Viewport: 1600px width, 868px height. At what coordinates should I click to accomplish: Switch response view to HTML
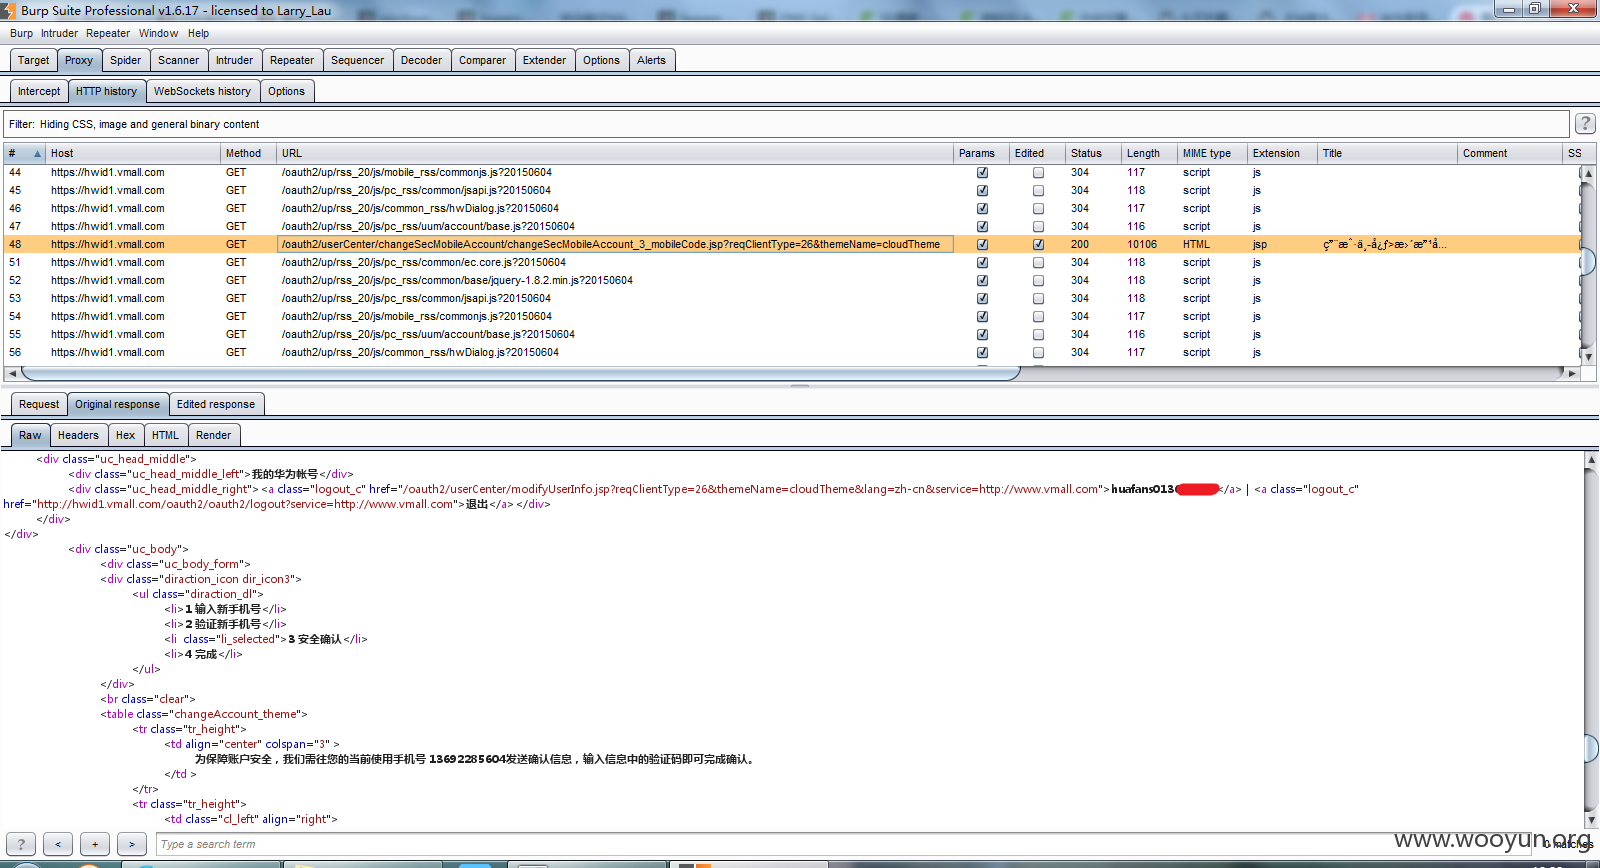click(165, 435)
